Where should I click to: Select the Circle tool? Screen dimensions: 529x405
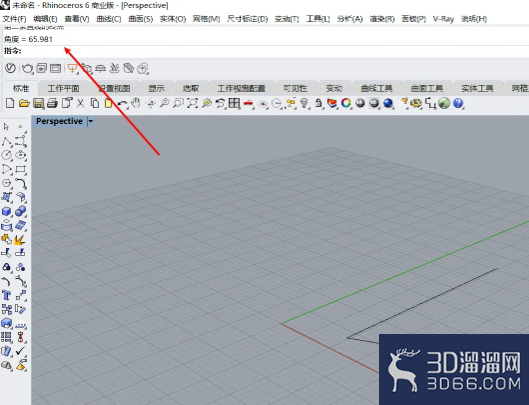coord(6,155)
